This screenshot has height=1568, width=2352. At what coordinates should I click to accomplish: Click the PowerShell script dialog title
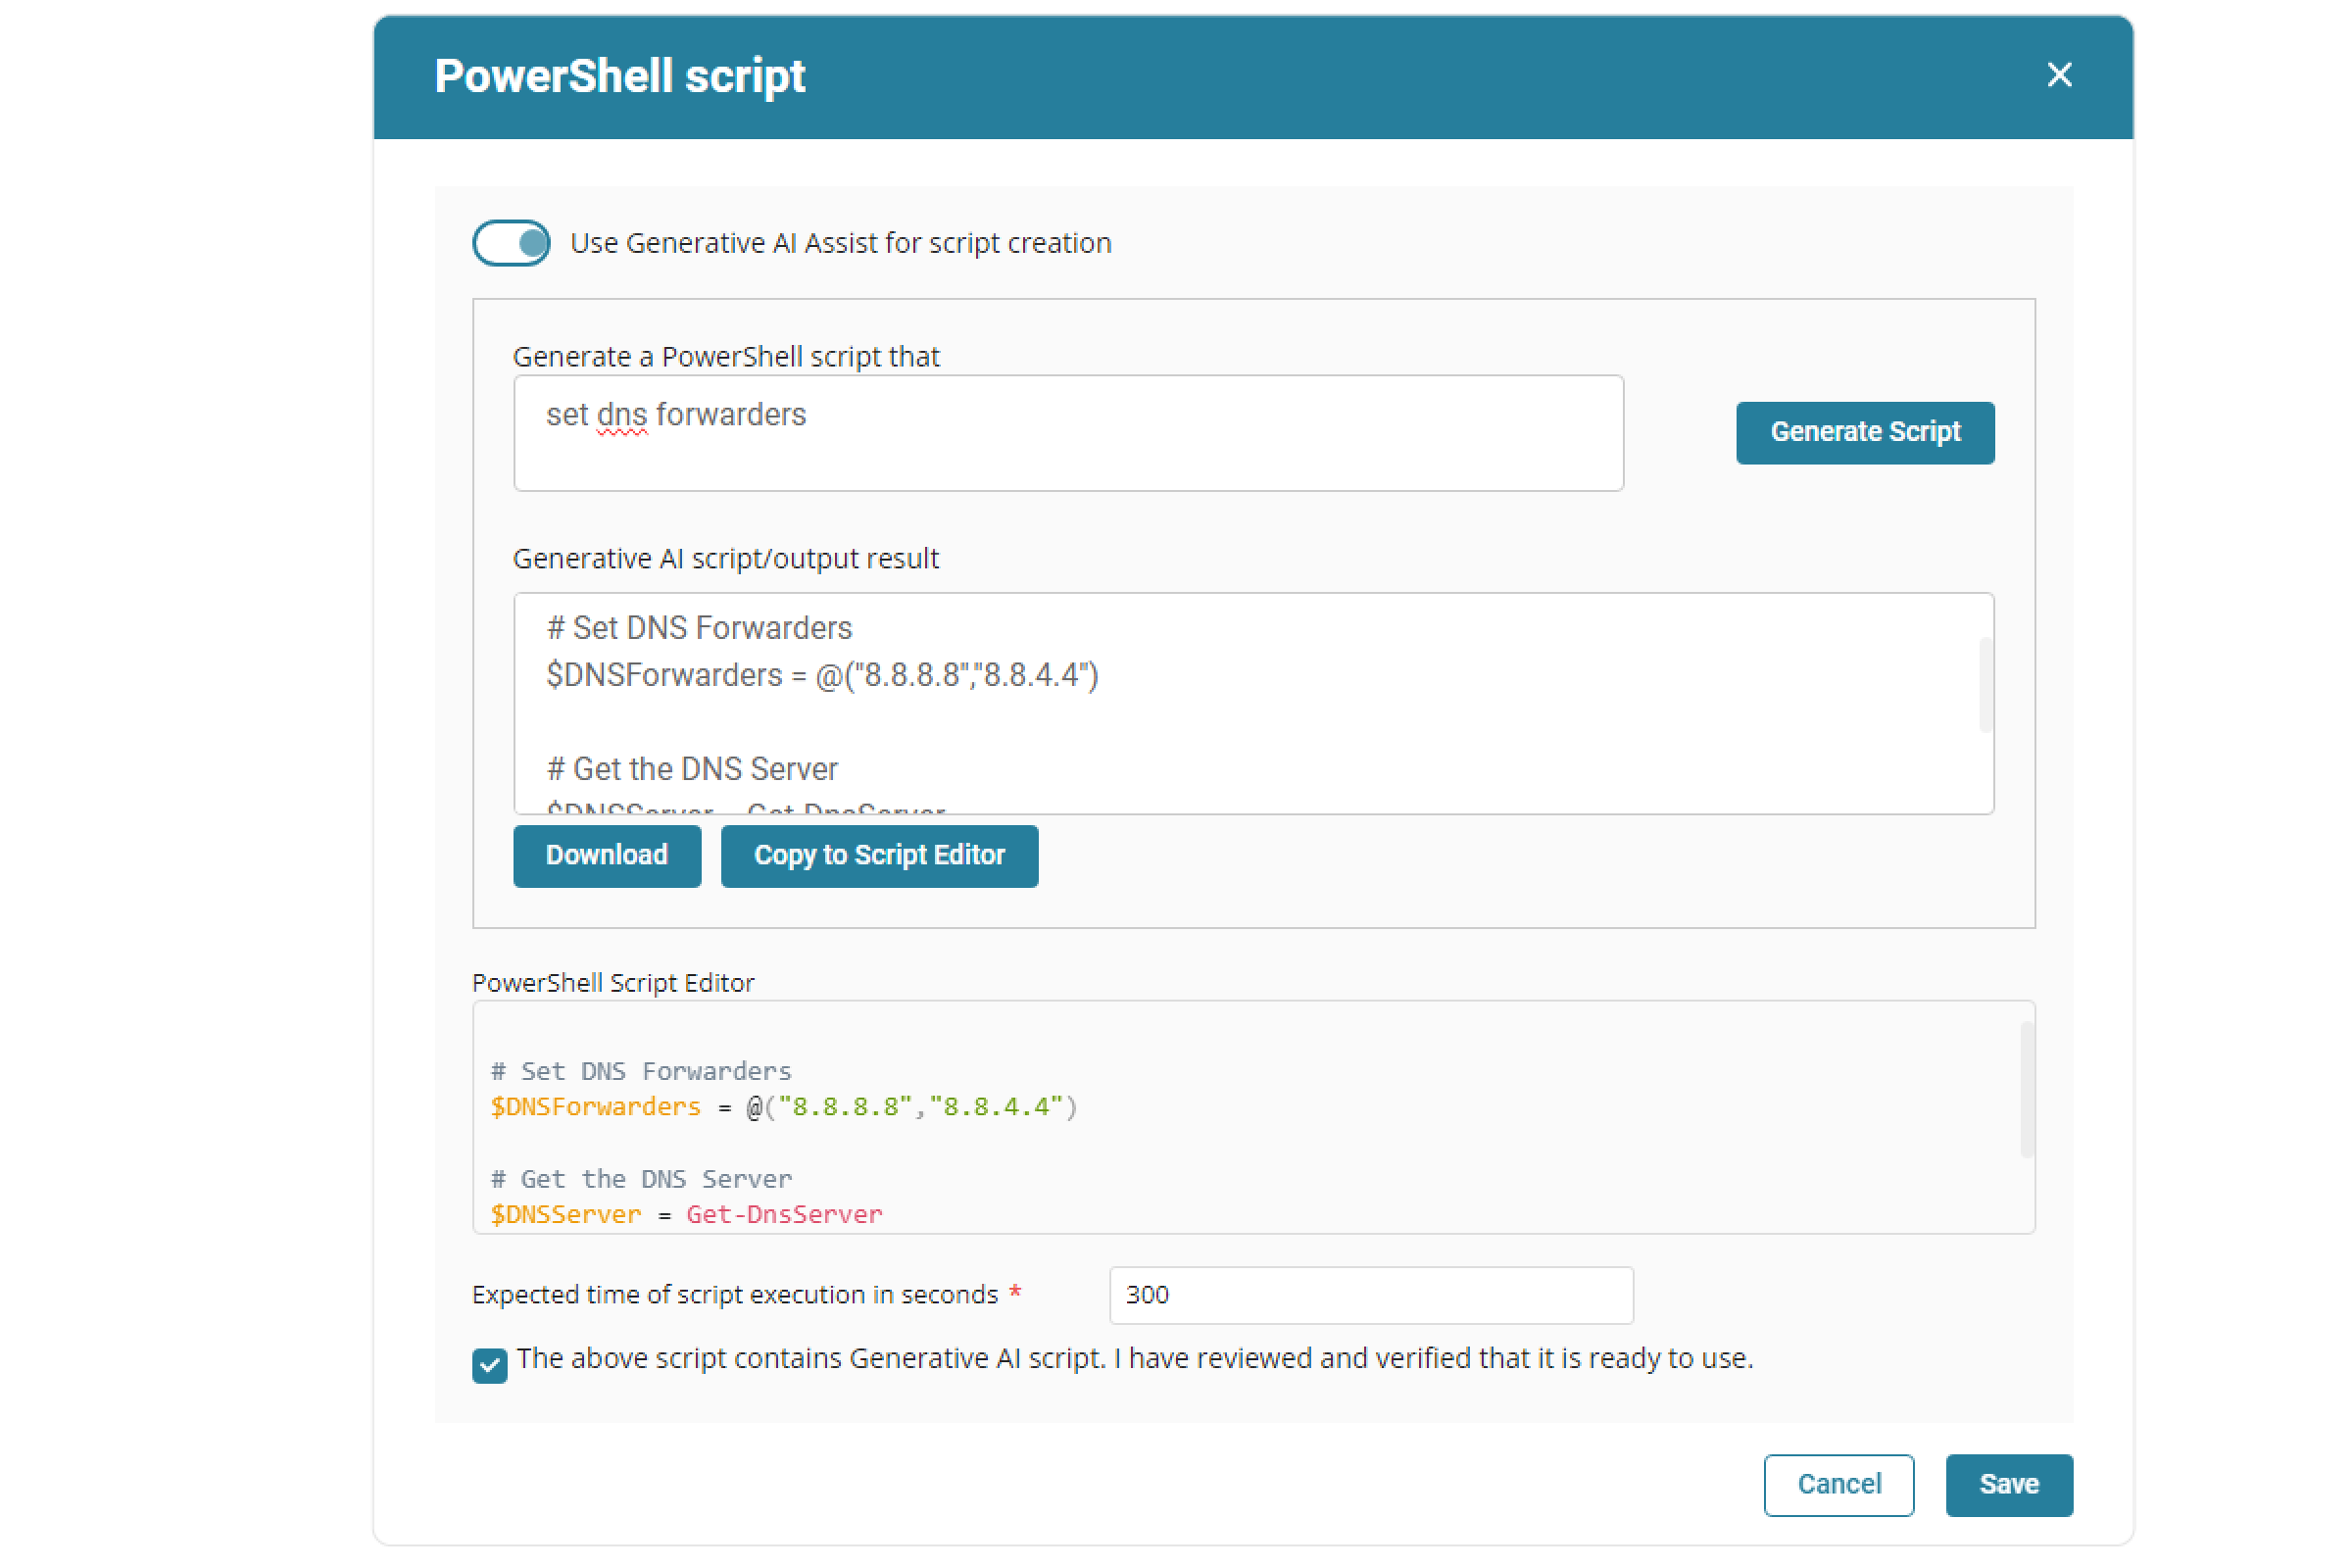(620, 77)
